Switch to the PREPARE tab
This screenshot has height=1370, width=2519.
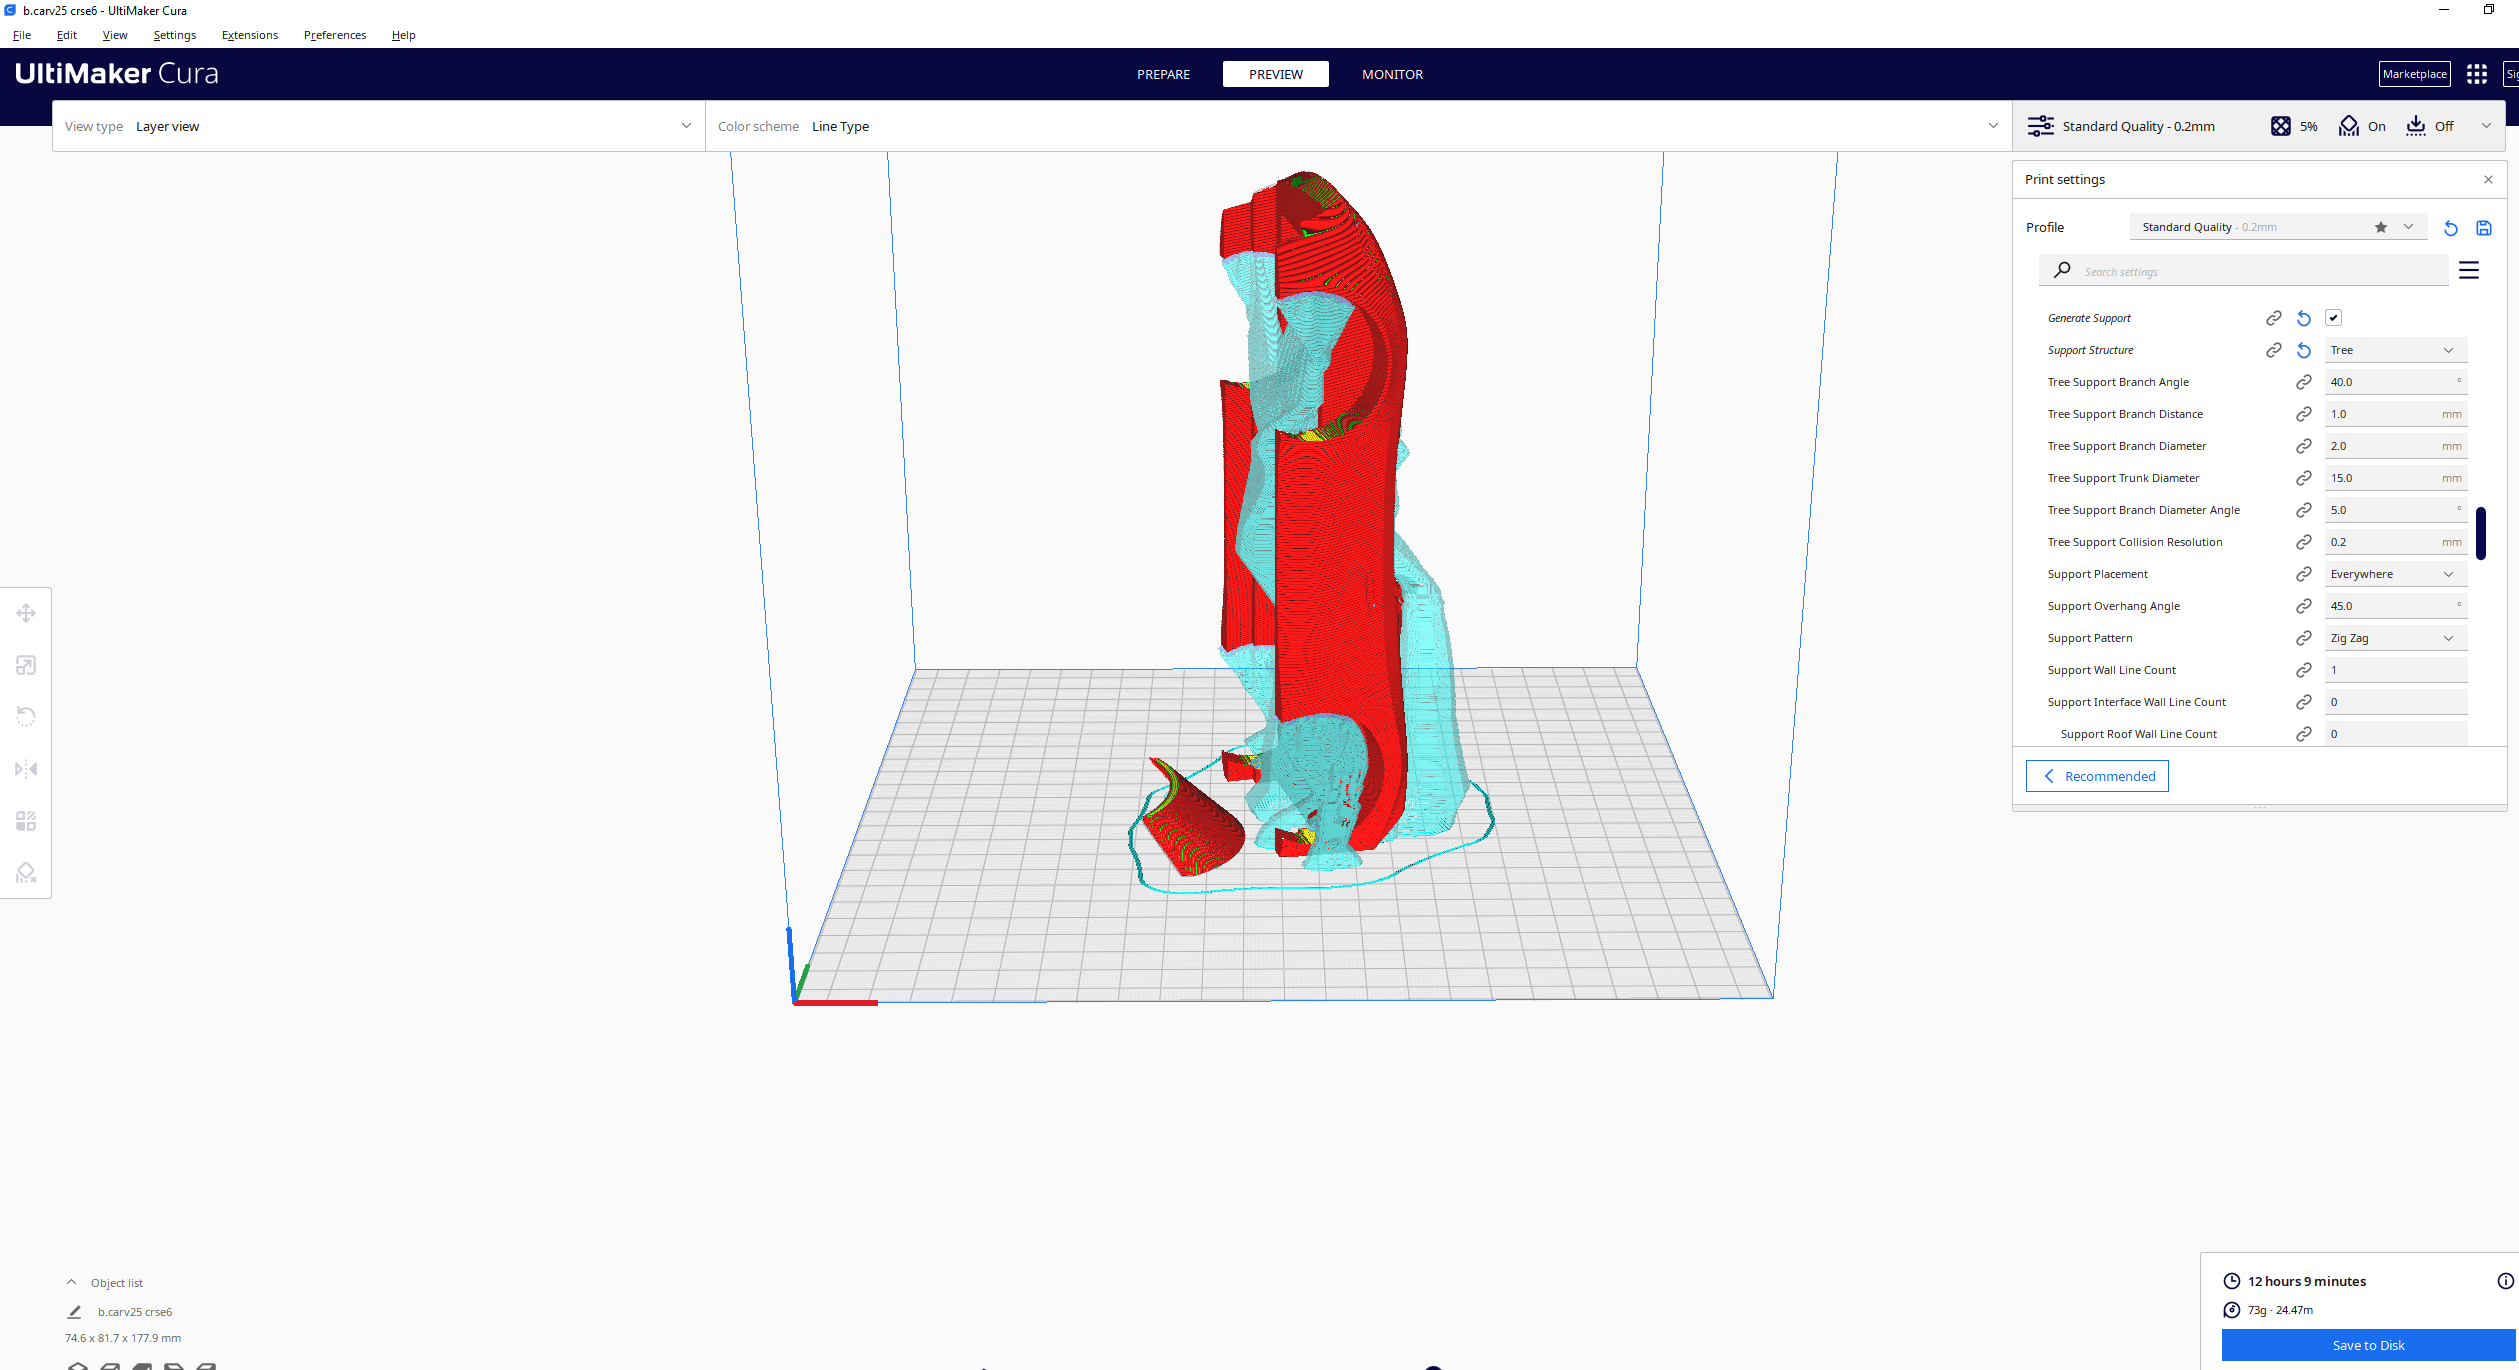1163,74
